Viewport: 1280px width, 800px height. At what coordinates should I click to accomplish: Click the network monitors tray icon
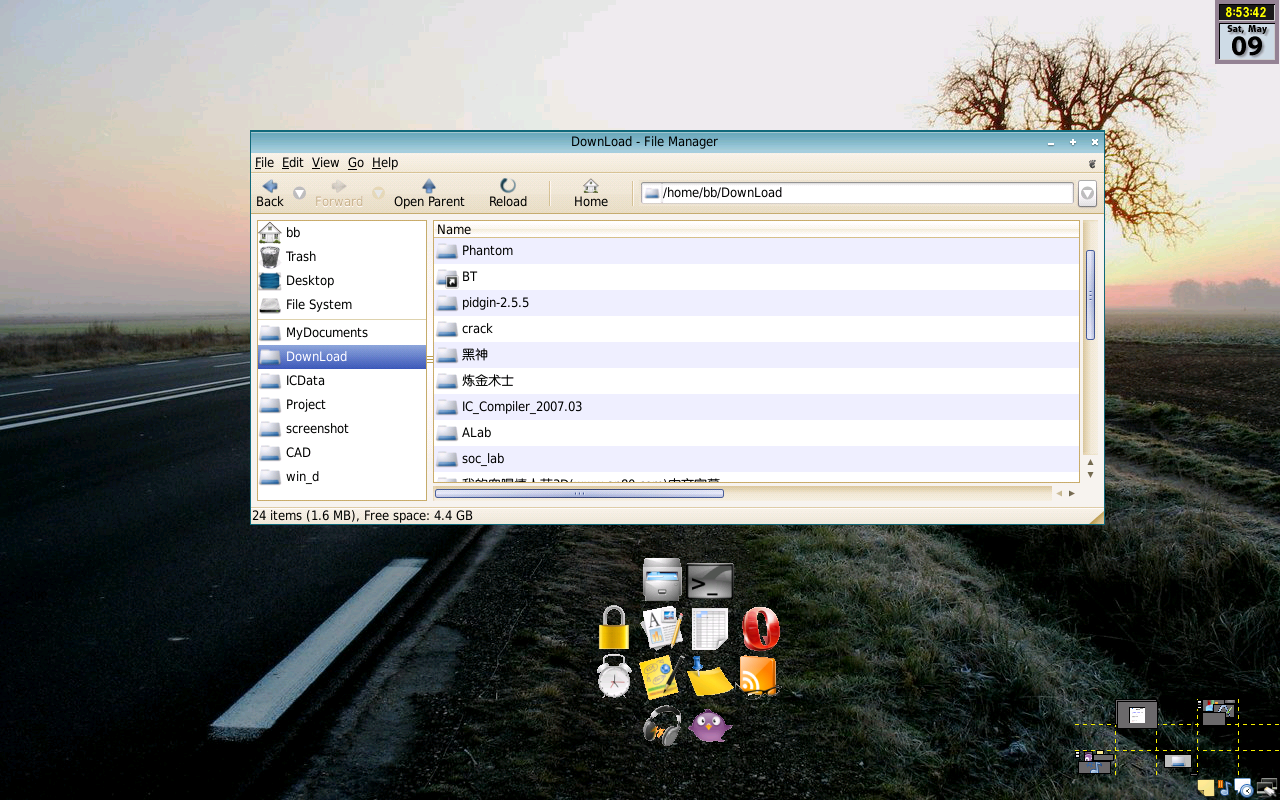[x=1266, y=788]
